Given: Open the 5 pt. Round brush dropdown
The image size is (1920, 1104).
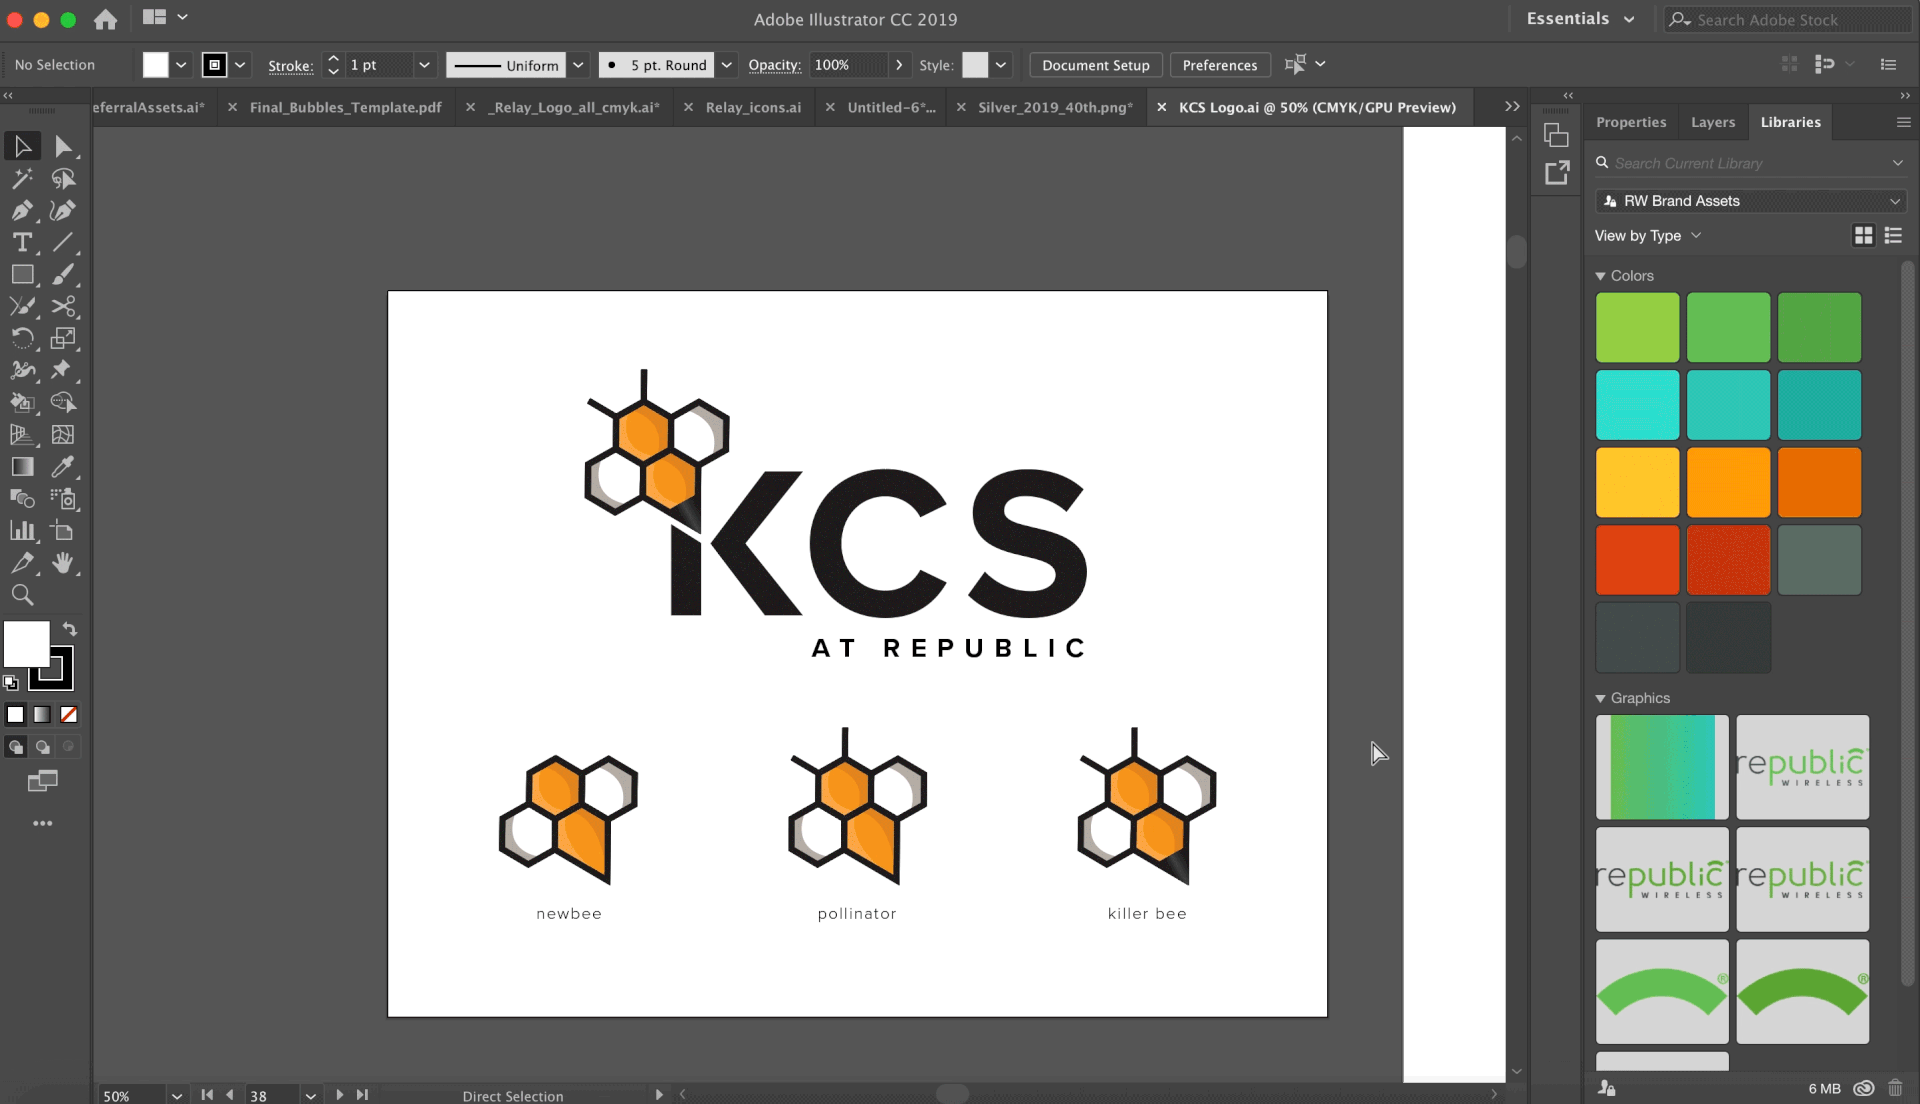Looking at the screenshot, I should [727, 65].
